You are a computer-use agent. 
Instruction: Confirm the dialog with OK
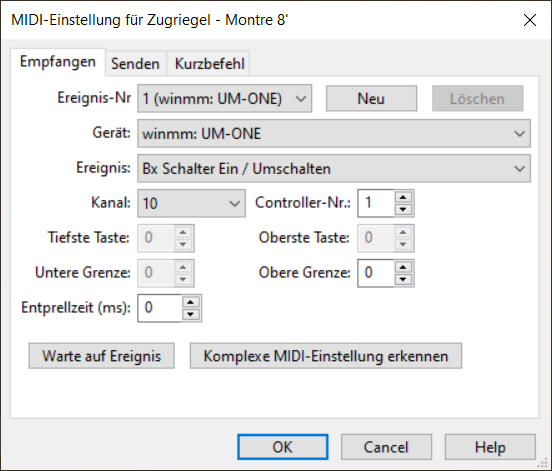click(283, 447)
